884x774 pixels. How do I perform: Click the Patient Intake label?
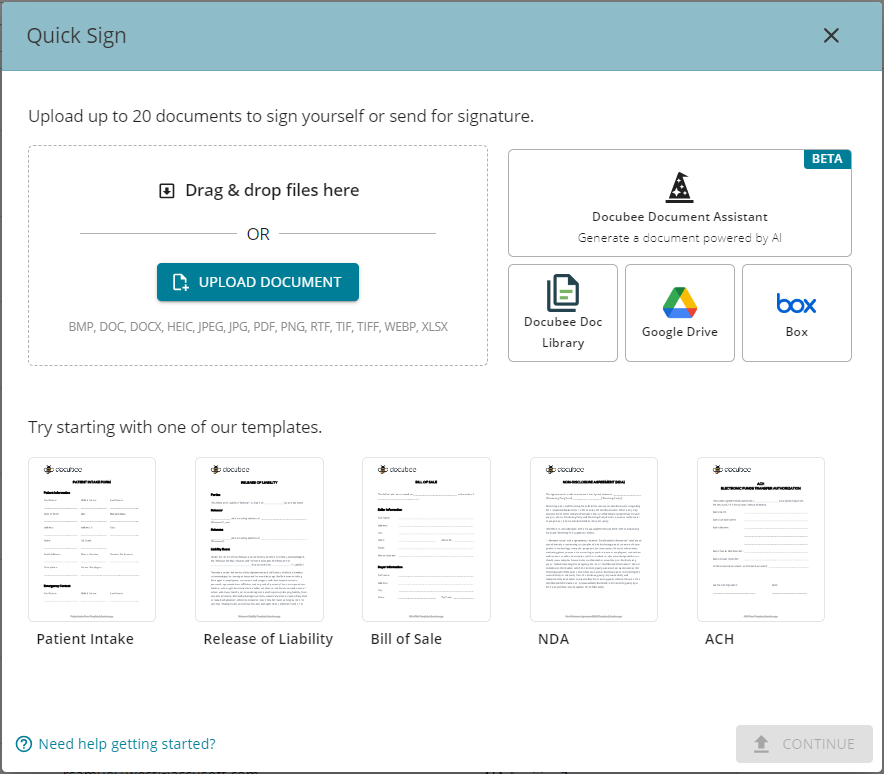click(85, 639)
